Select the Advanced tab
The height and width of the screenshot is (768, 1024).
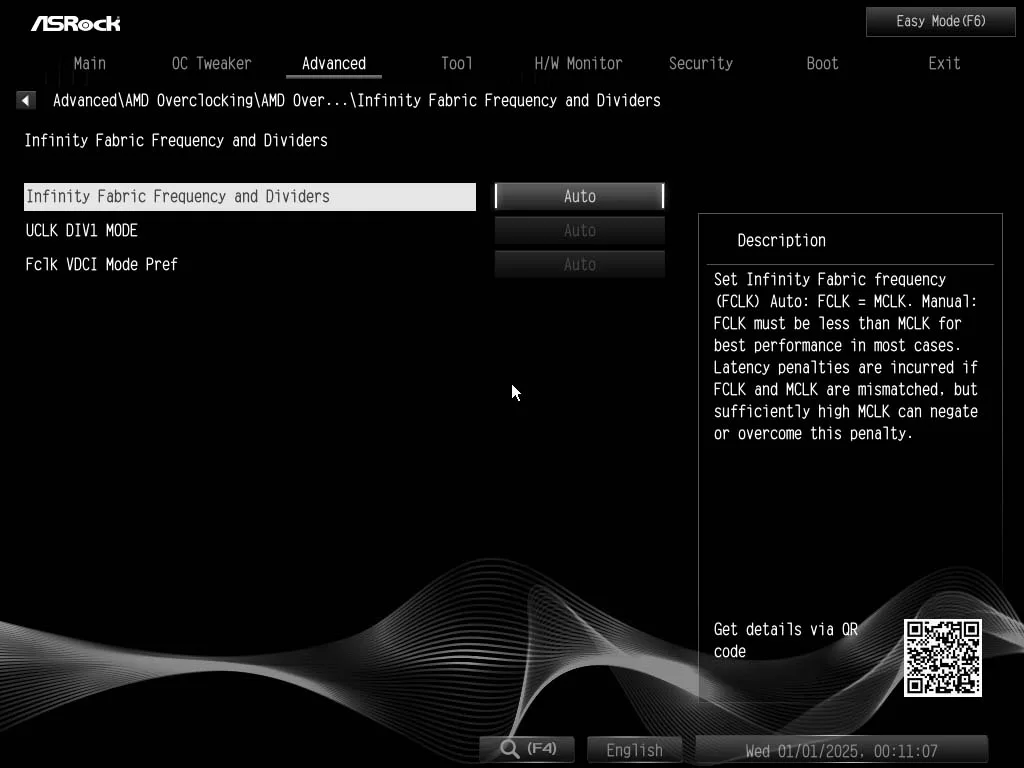(x=334, y=63)
